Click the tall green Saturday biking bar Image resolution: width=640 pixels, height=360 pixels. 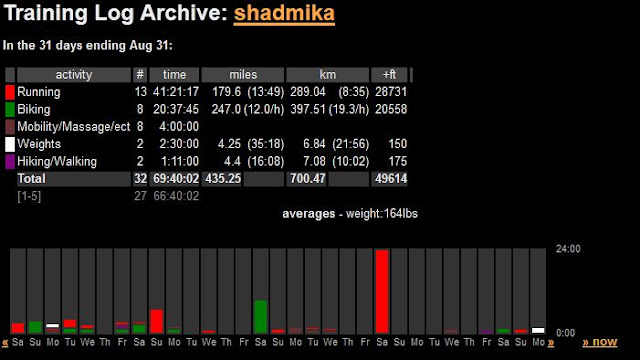pos(260,317)
